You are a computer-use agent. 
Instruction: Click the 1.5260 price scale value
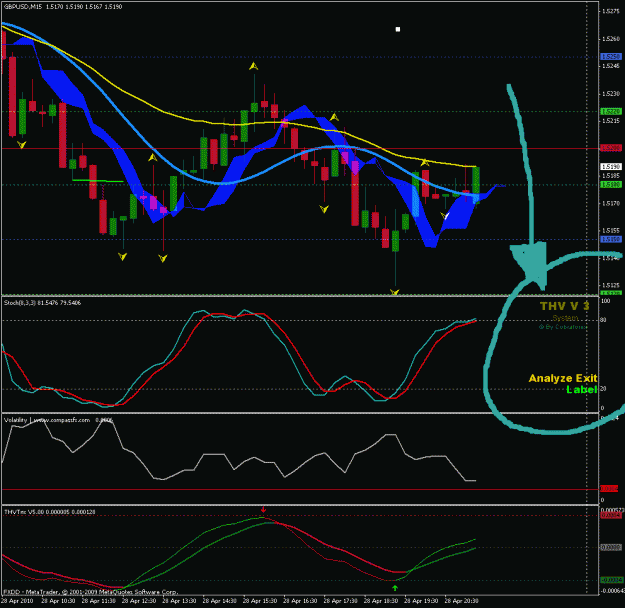(x=611, y=39)
